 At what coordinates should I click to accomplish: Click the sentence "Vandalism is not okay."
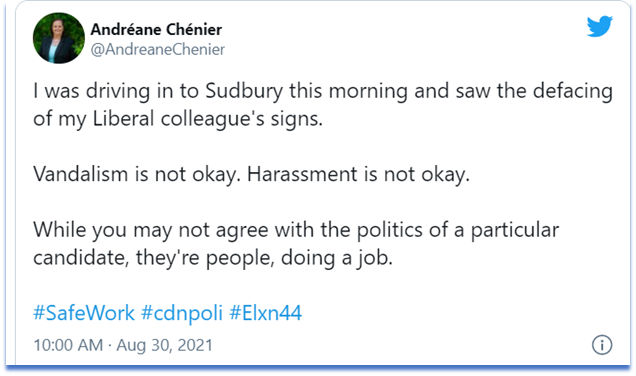(137, 174)
